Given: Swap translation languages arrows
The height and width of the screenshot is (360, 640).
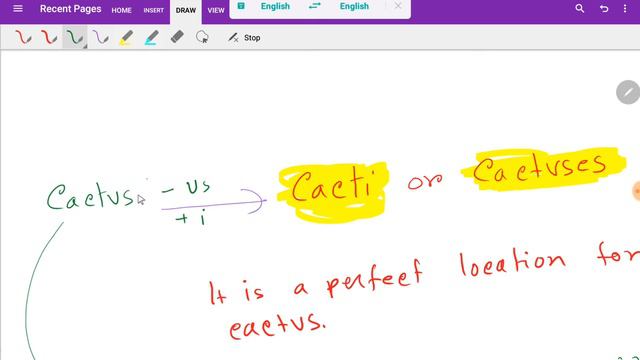Looking at the screenshot, I should pos(314,6).
